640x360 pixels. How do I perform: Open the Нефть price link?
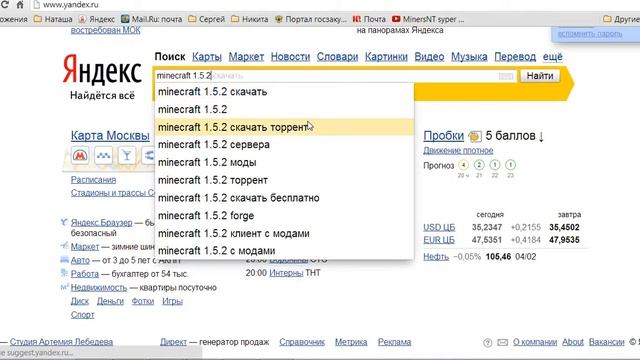[436, 257]
